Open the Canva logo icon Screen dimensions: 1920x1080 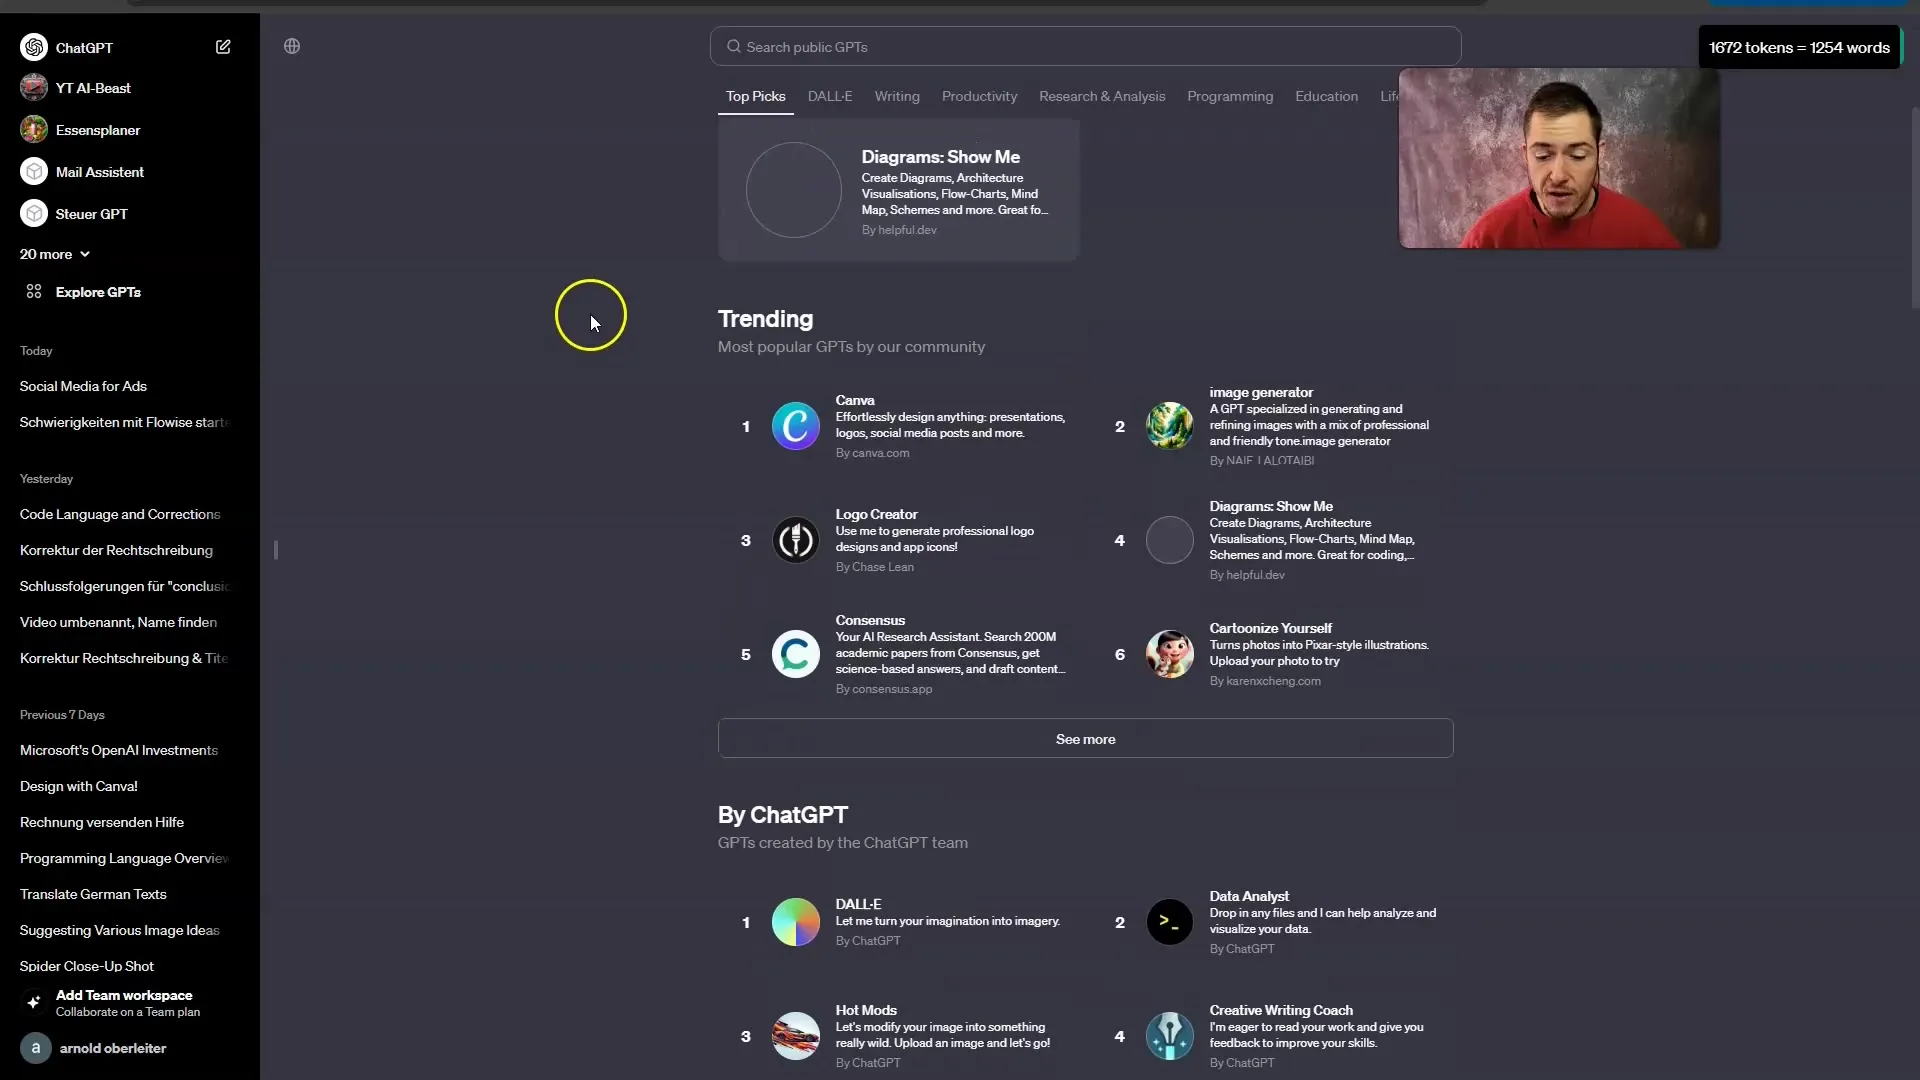[796, 426]
